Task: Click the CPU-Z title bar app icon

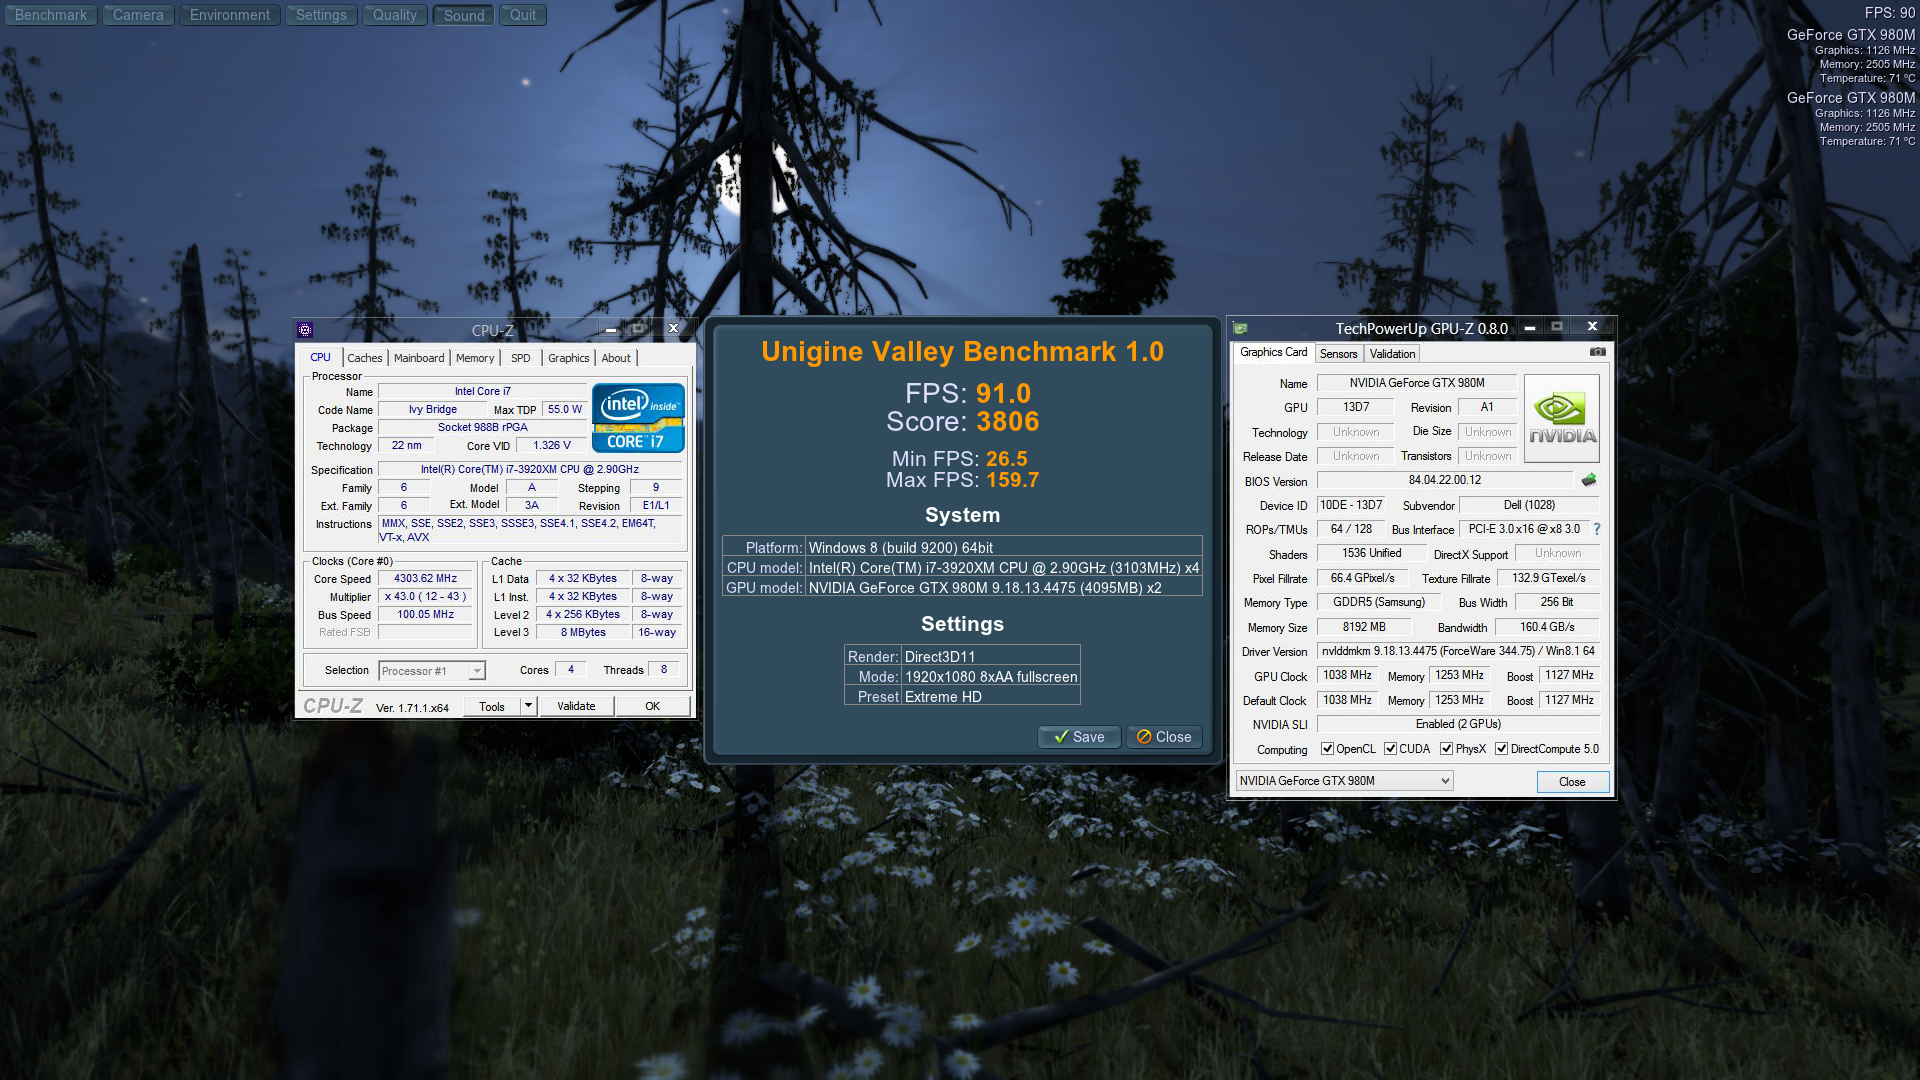Action: 305,330
